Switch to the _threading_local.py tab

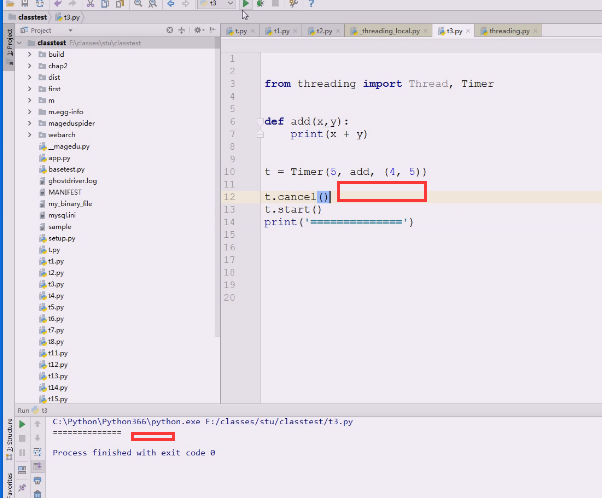tap(390, 31)
